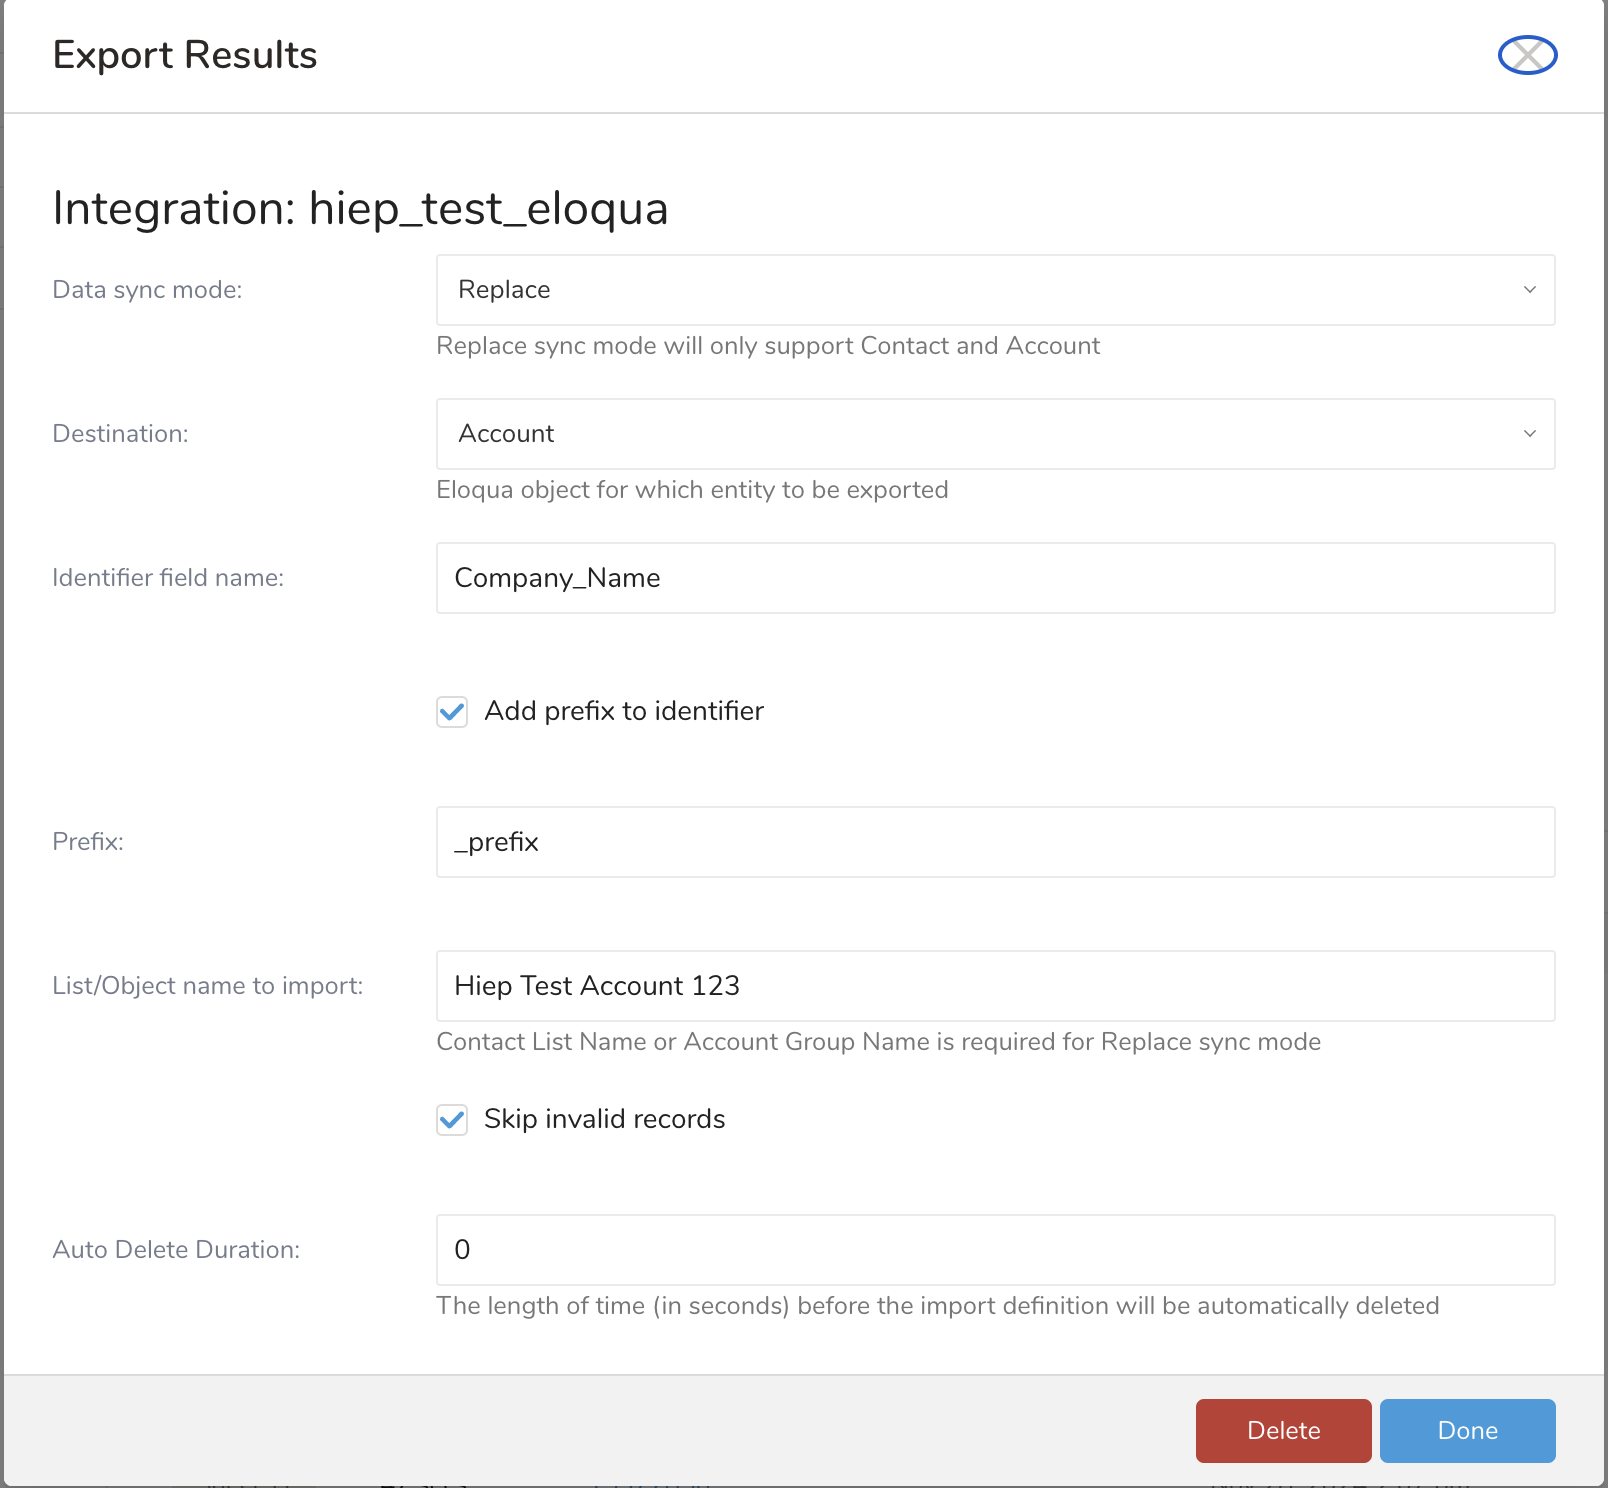
Task: Click into the Prefix text field
Action: point(994,842)
